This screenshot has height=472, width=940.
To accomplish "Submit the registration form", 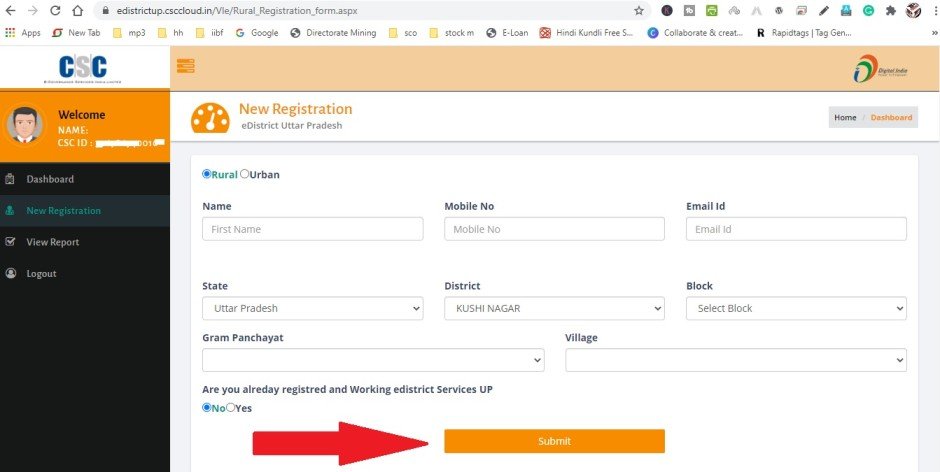I will pos(554,441).
